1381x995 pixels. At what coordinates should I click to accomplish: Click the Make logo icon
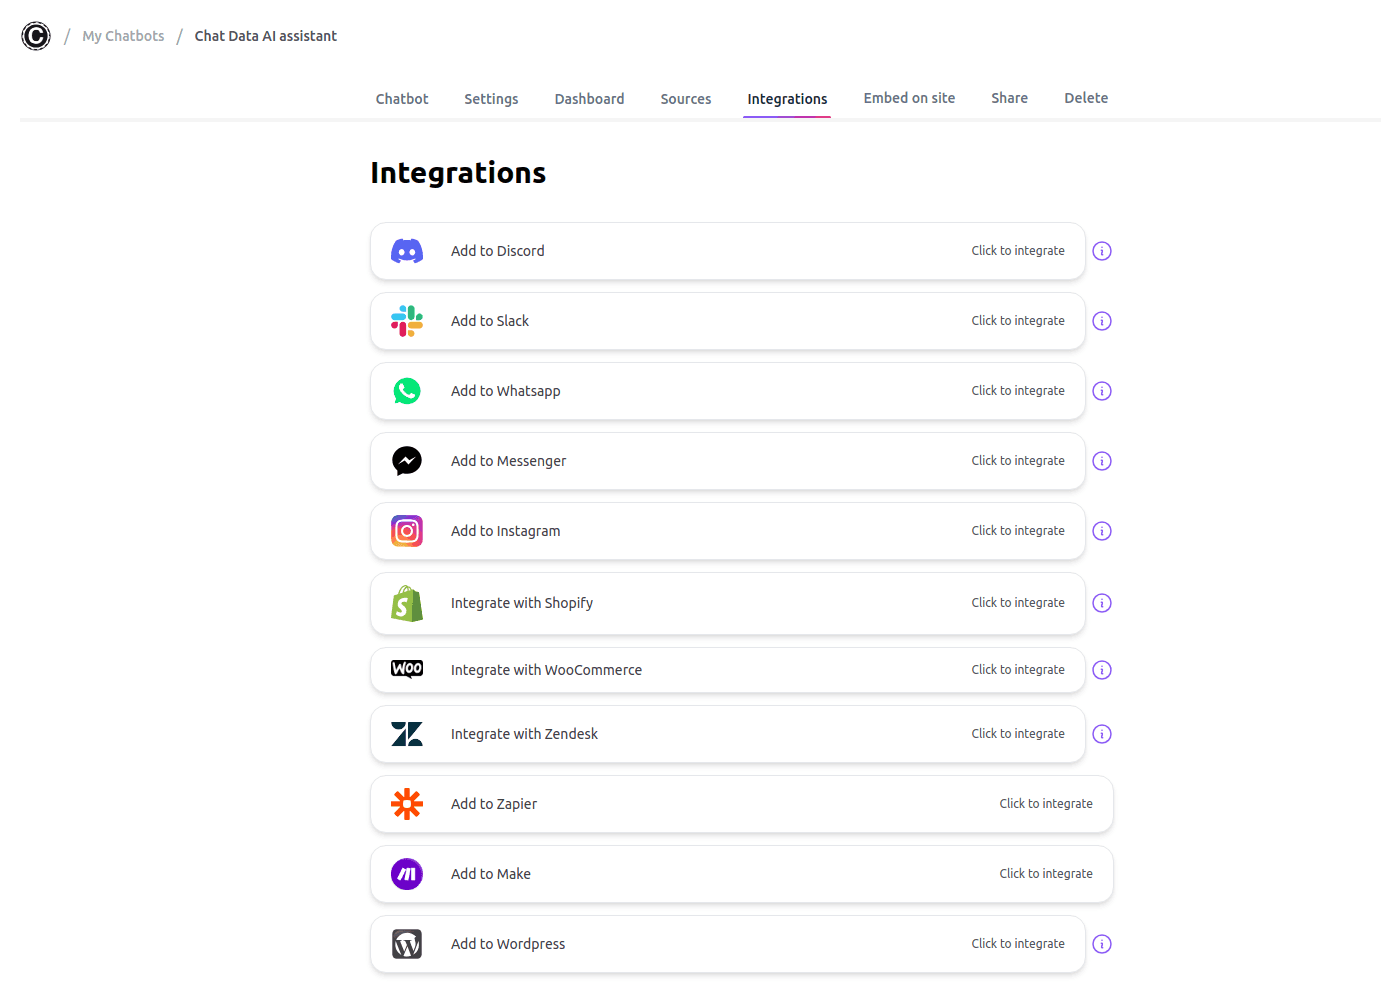(x=407, y=874)
